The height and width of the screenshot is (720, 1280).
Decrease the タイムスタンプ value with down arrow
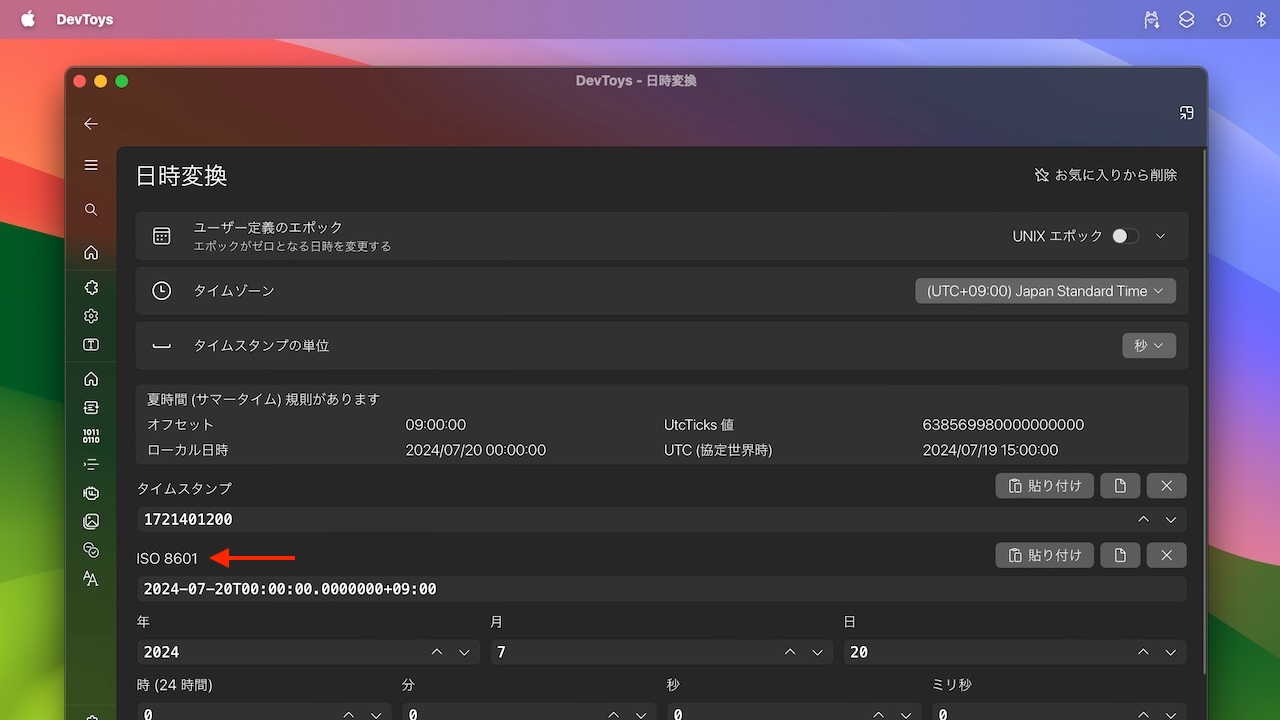coord(1171,520)
